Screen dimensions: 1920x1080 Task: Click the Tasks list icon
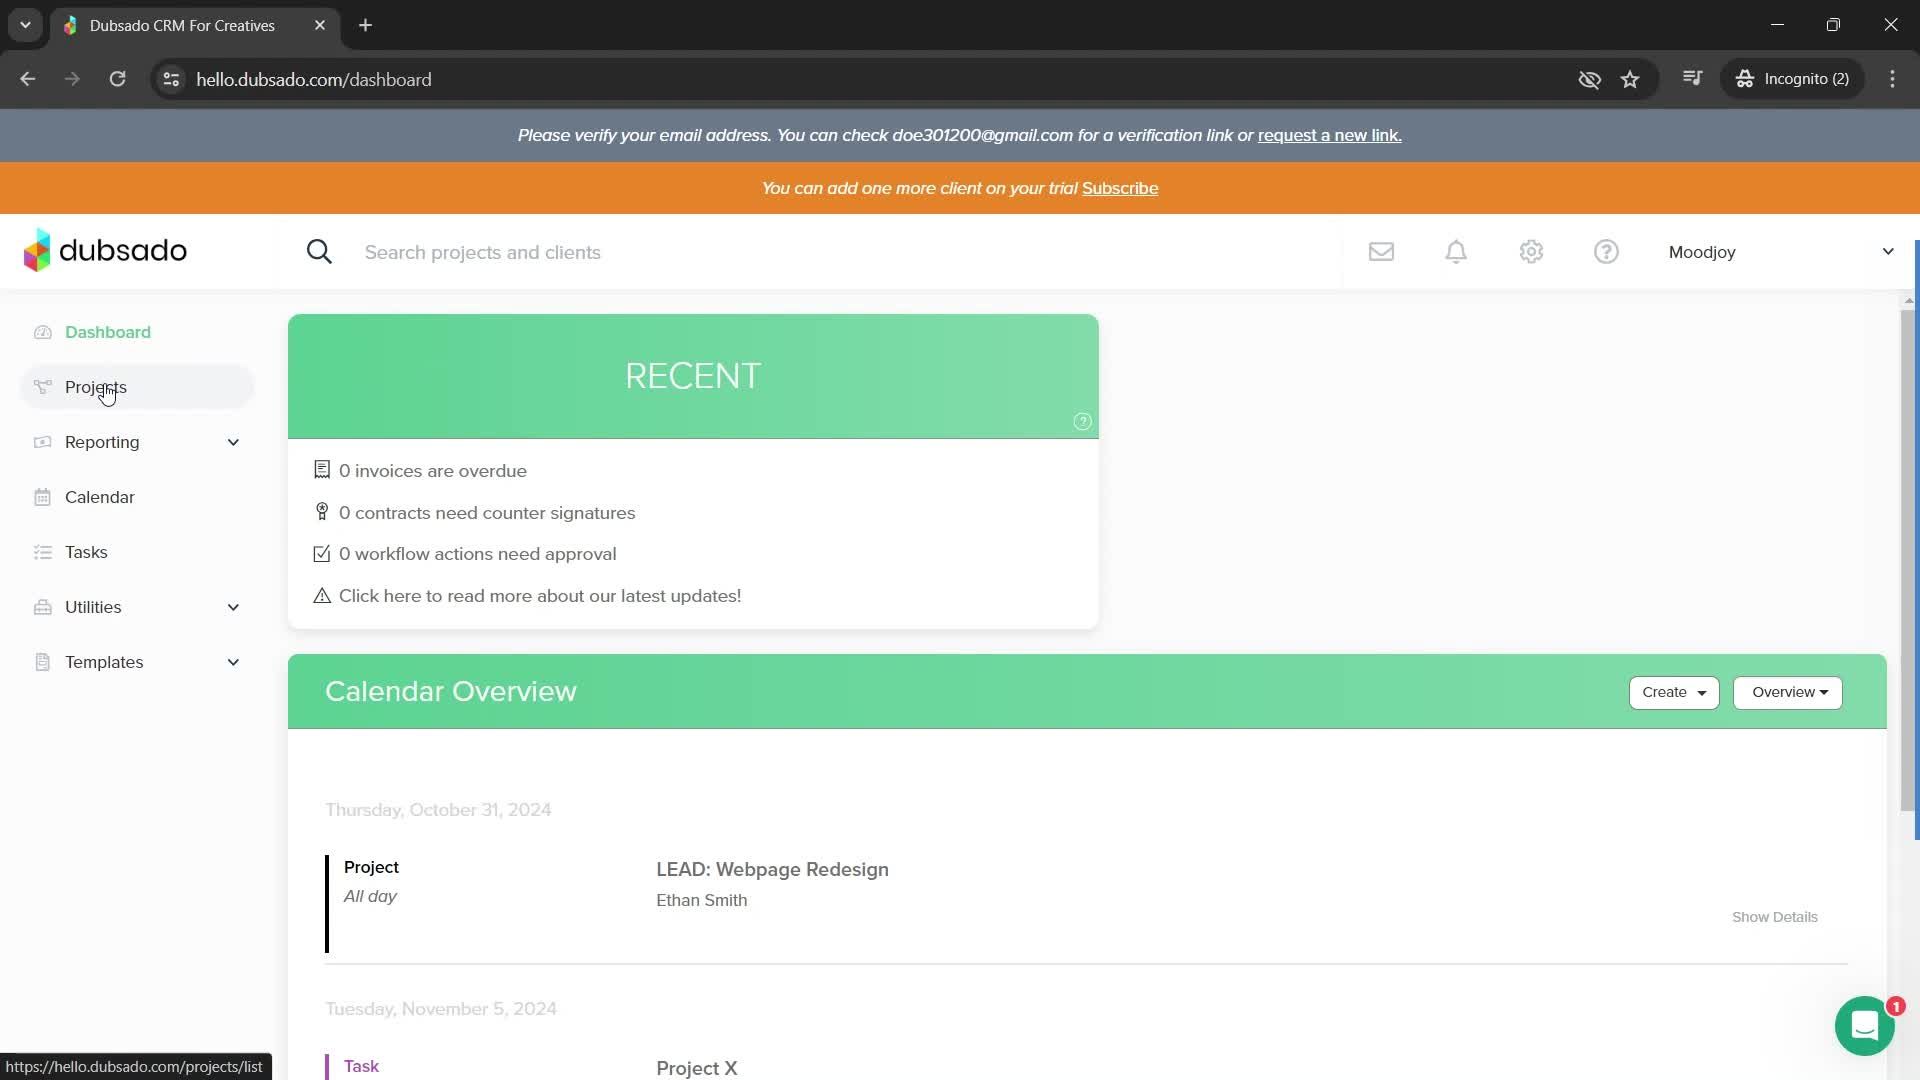(42, 552)
